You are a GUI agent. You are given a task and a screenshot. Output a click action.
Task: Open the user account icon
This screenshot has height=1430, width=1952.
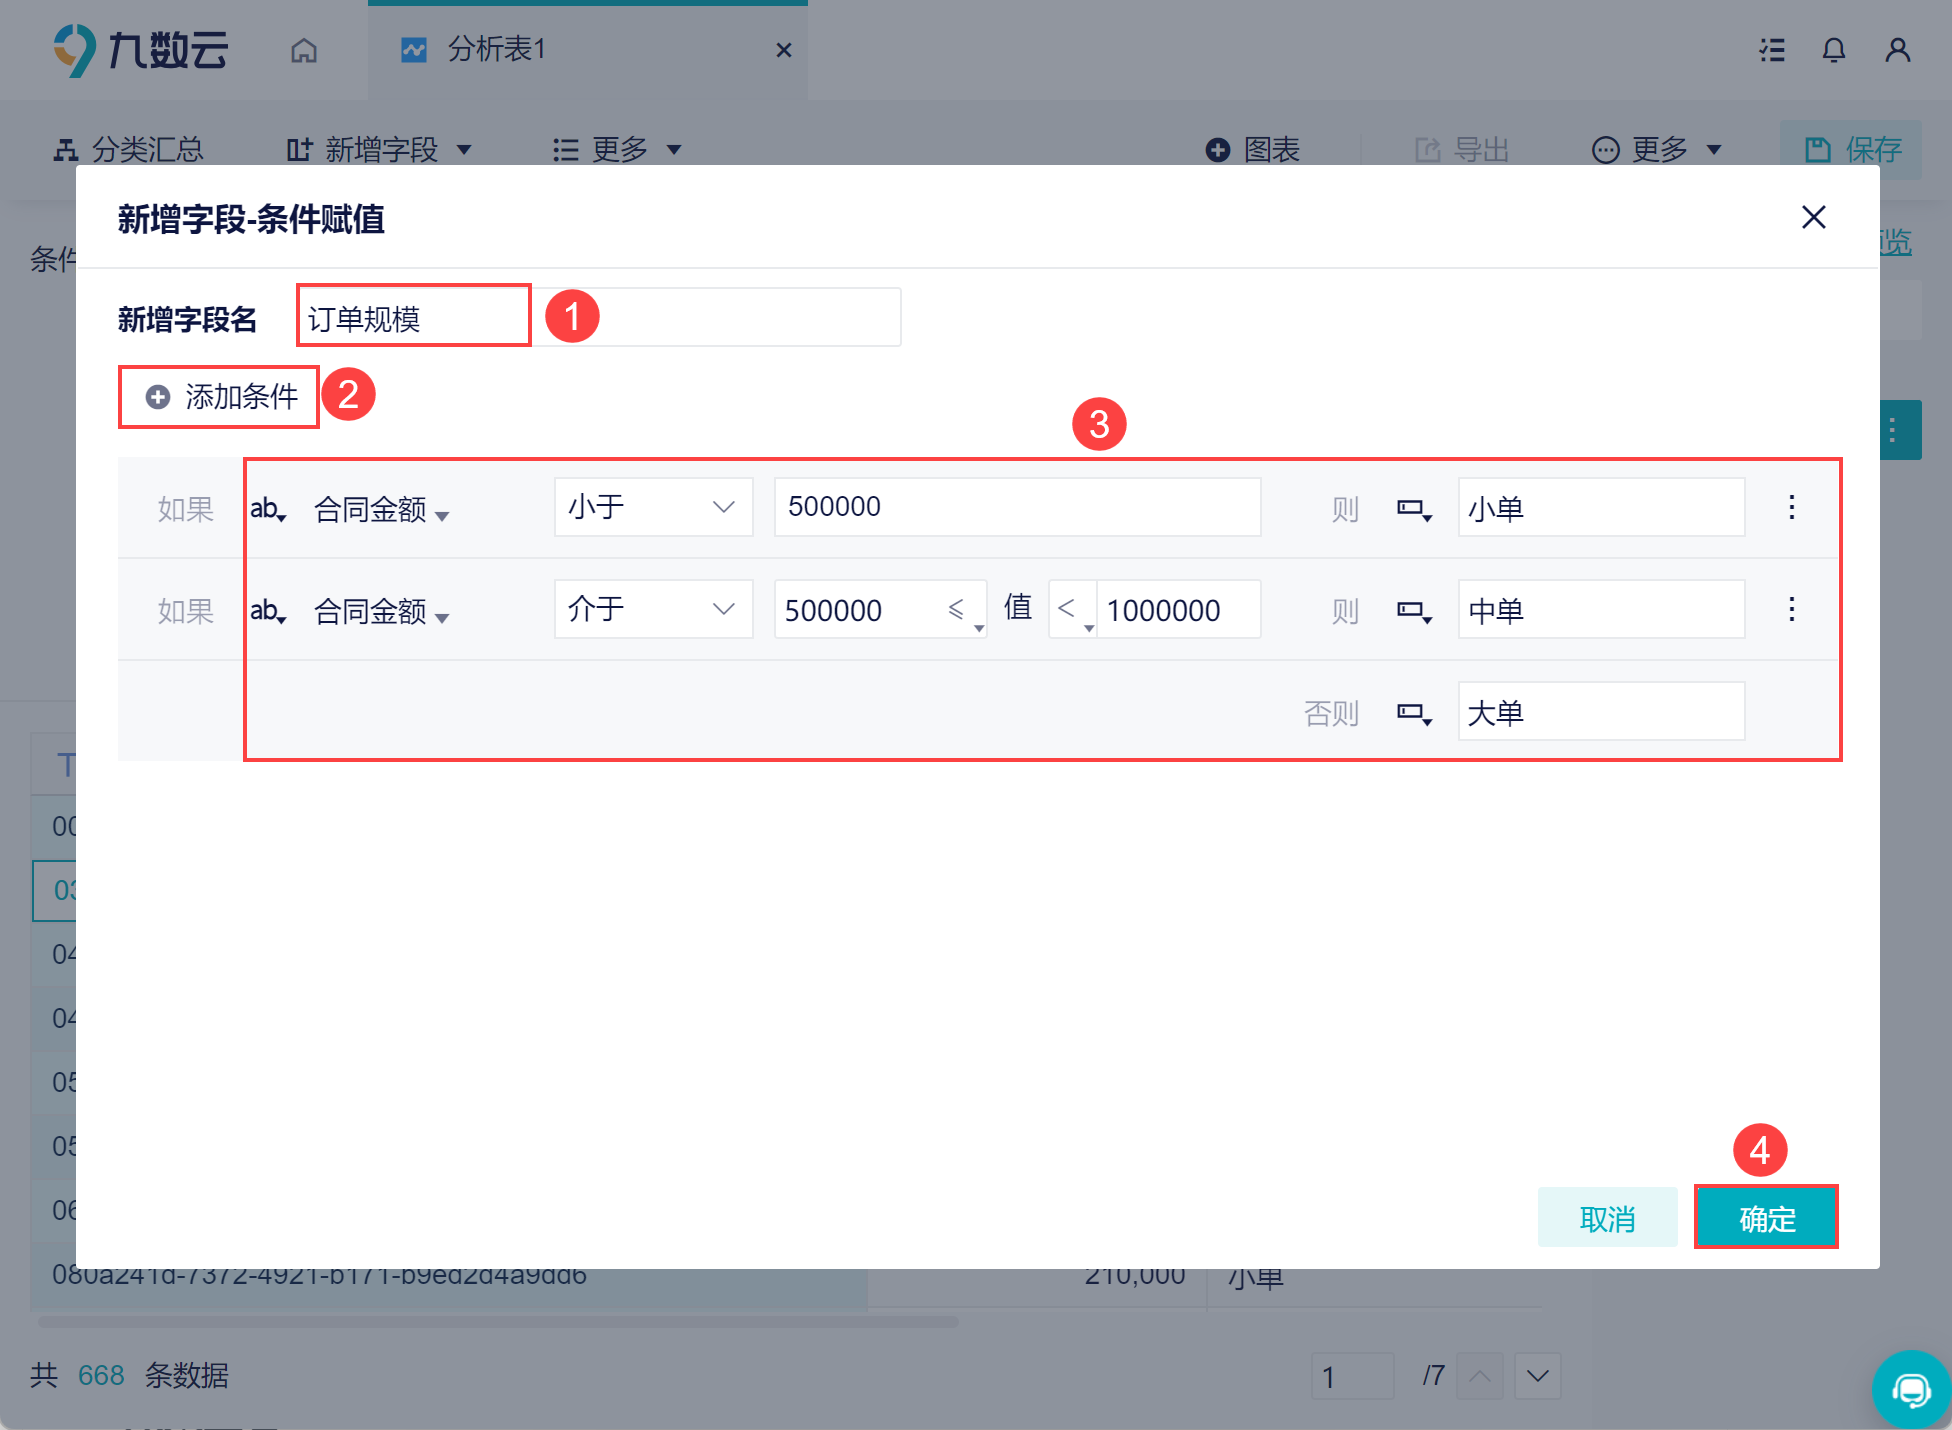[1897, 50]
